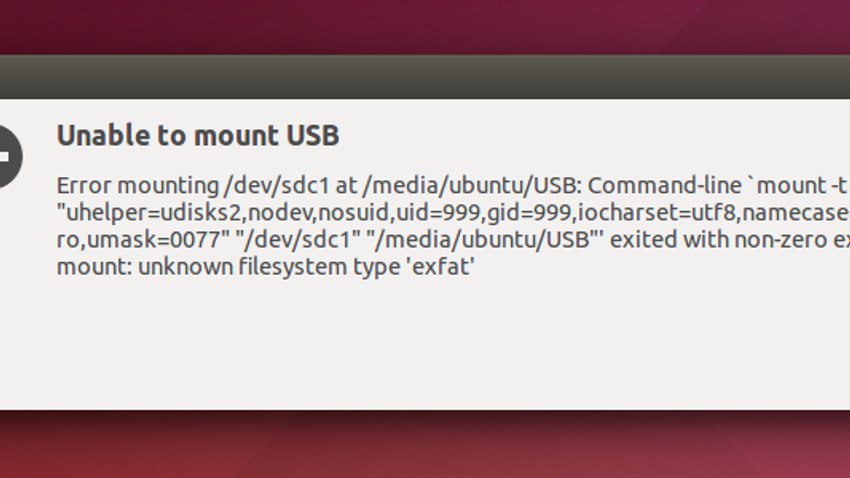Click the desktop wallpaper below the dialog
This screenshot has height=478, width=850.
(x=425, y=444)
